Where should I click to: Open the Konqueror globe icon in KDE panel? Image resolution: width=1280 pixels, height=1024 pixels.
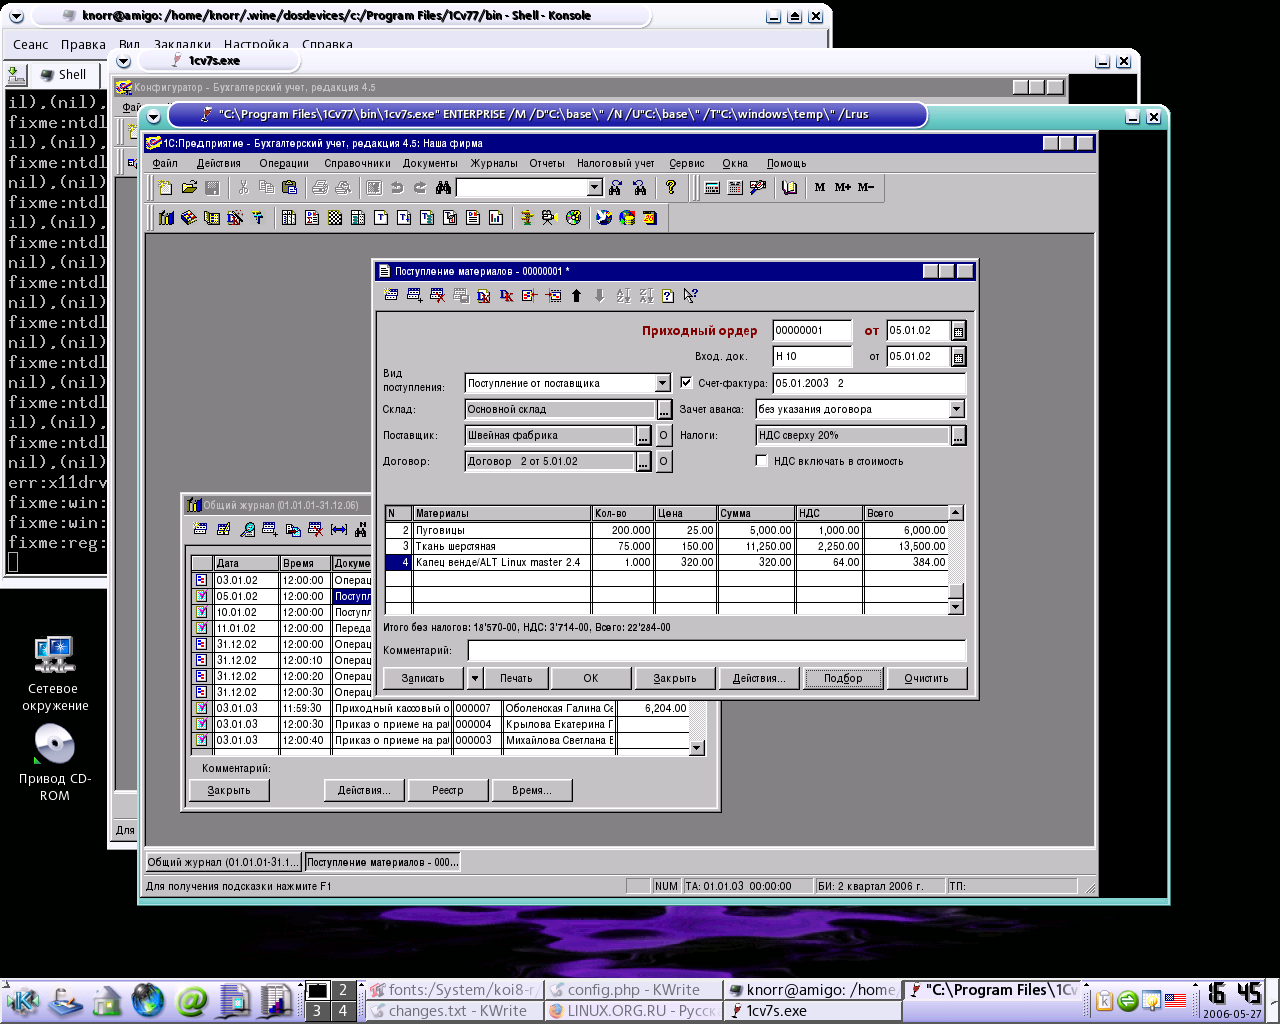[x=148, y=1000]
